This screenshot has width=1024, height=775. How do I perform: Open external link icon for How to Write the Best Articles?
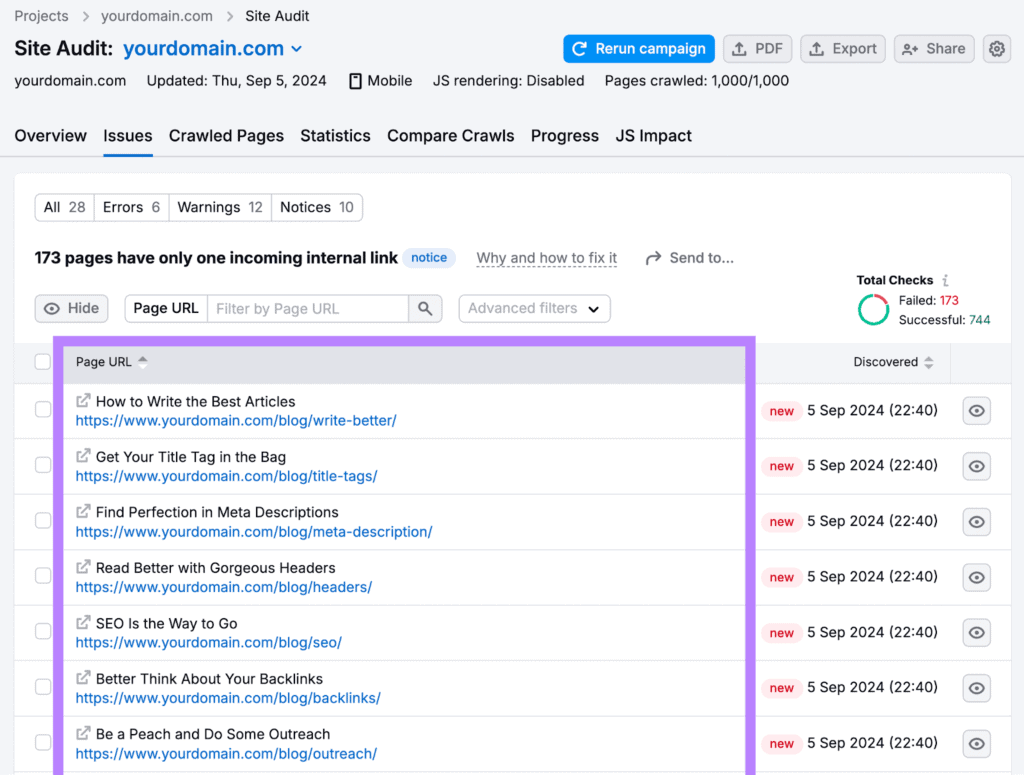tap(84, 401)
